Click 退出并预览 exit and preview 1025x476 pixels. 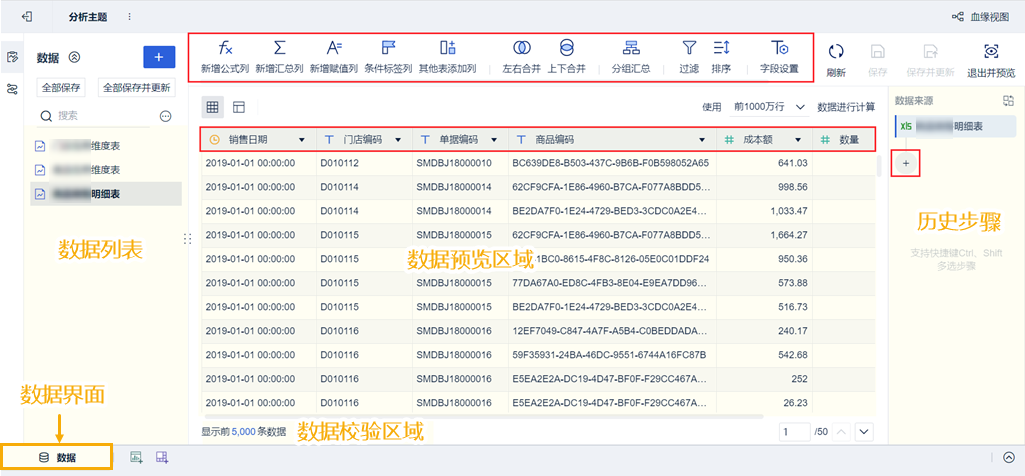pyautogui.click(x=992, y=60)
